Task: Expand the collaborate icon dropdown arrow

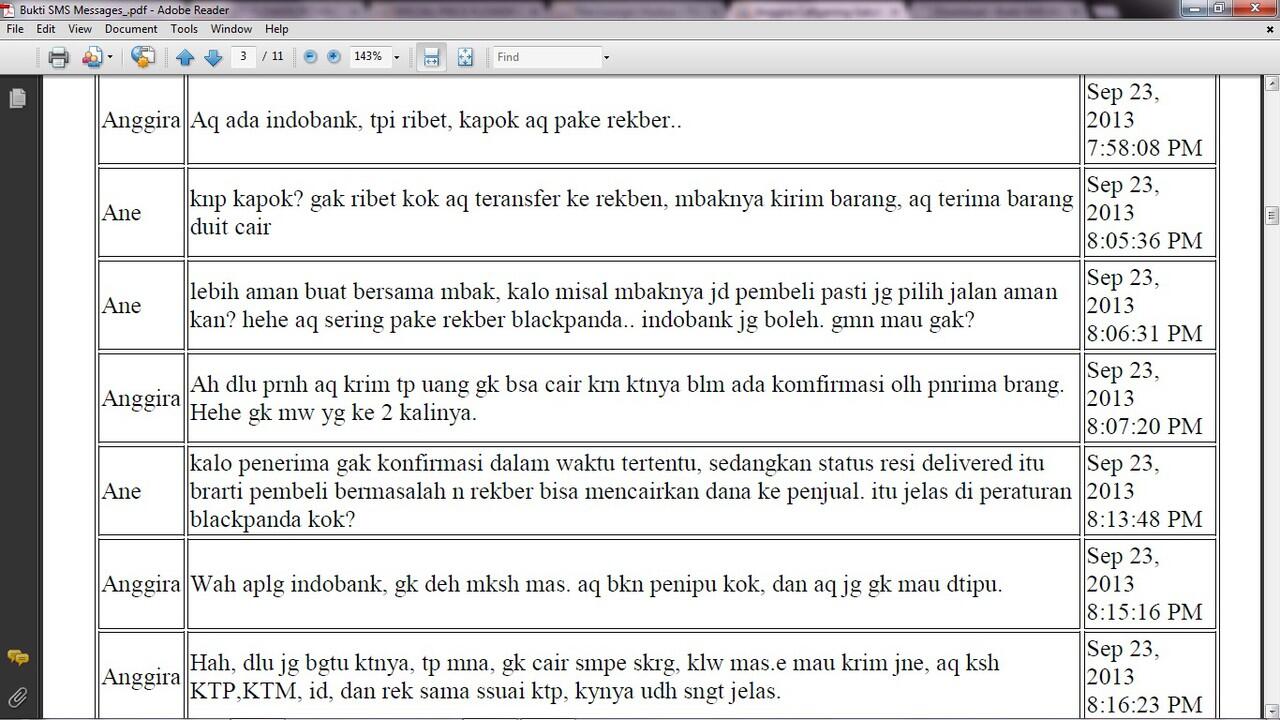Action: click(x=110, y=57)
